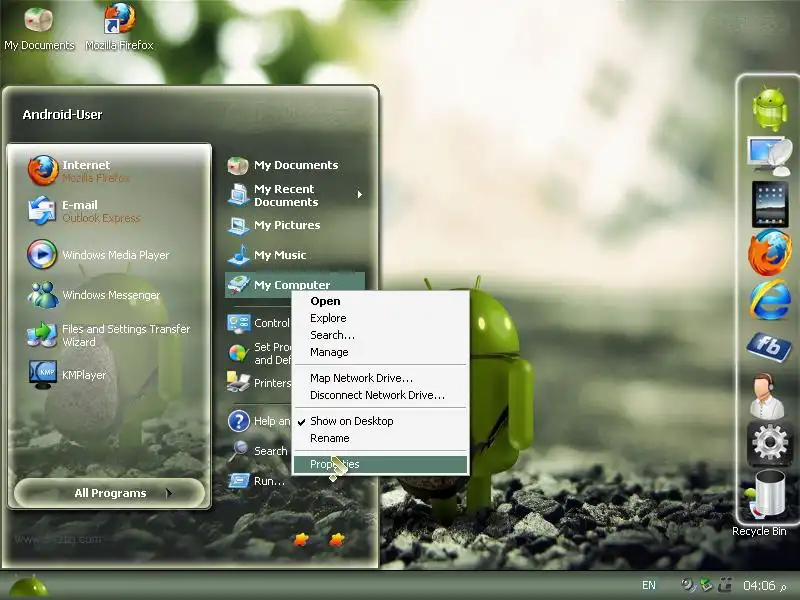Screen dimensions: 800x600
Task: Open the Facebook fb dock icon
Action: tap(769, 347)
